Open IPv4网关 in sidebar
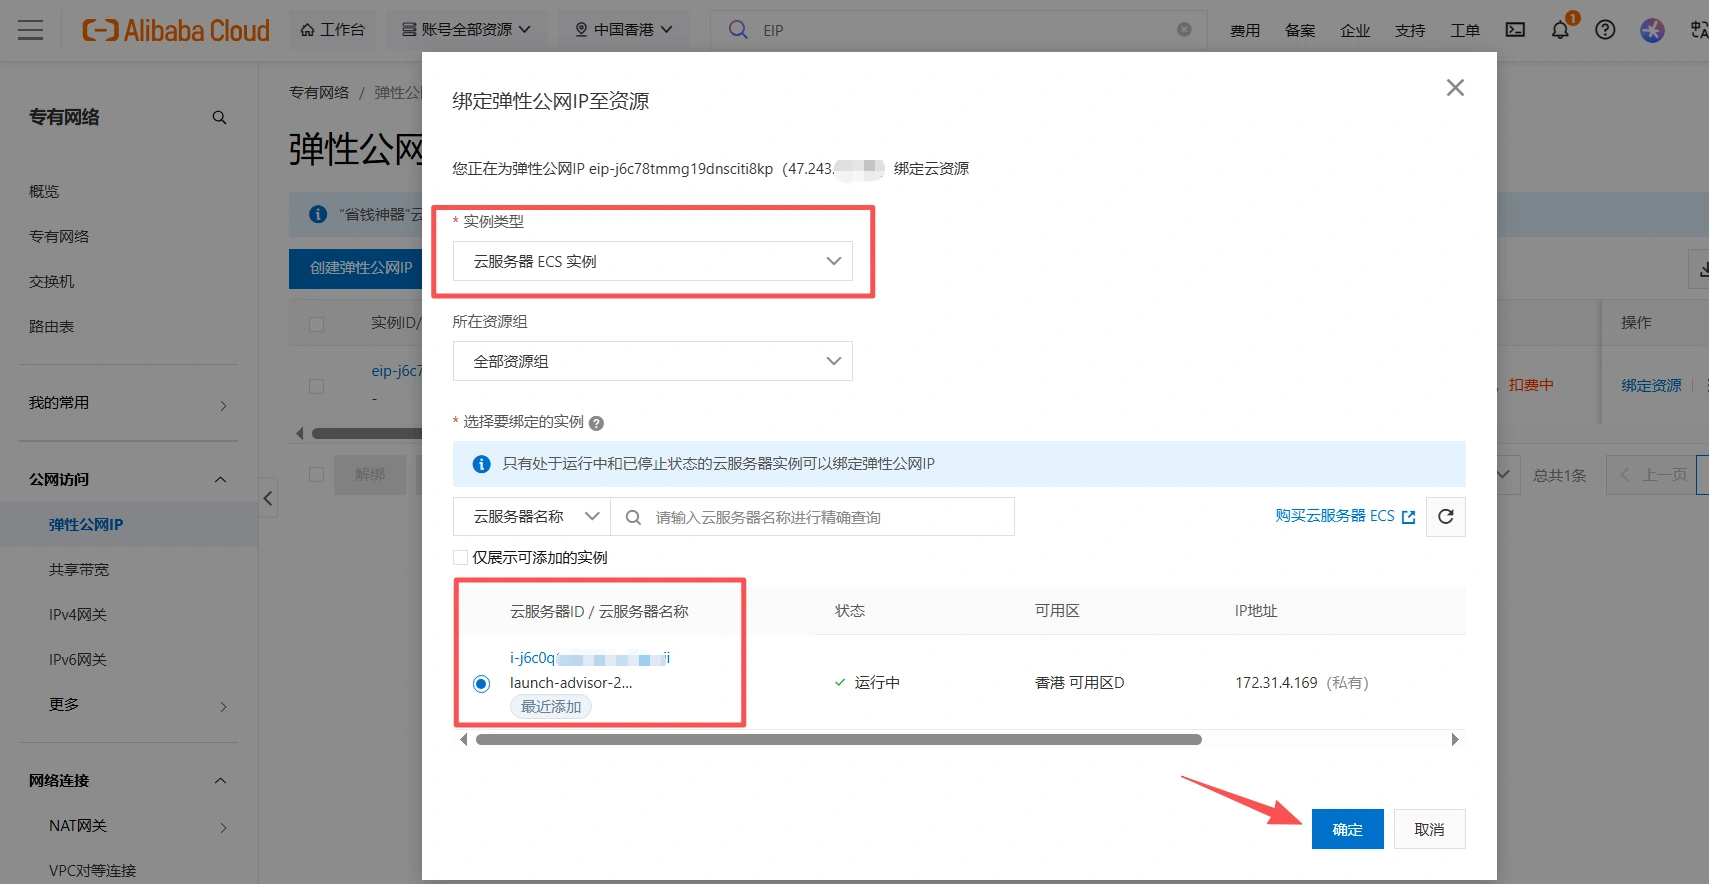This screenshot has width=1709, height=884. (x=78, y=614)
